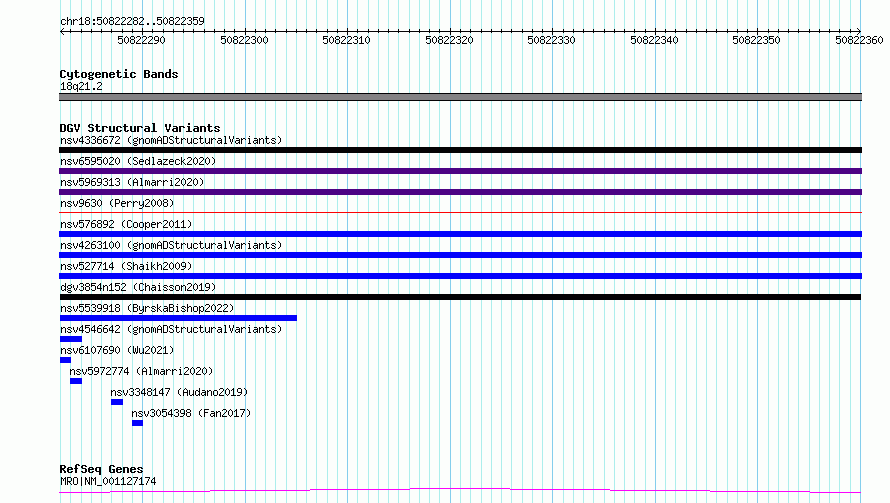Open variant dgv3854n152 (Chaisson2019) label
This screenshot has height=503, width=890.
pyautogui.click(x=138, y=287)
